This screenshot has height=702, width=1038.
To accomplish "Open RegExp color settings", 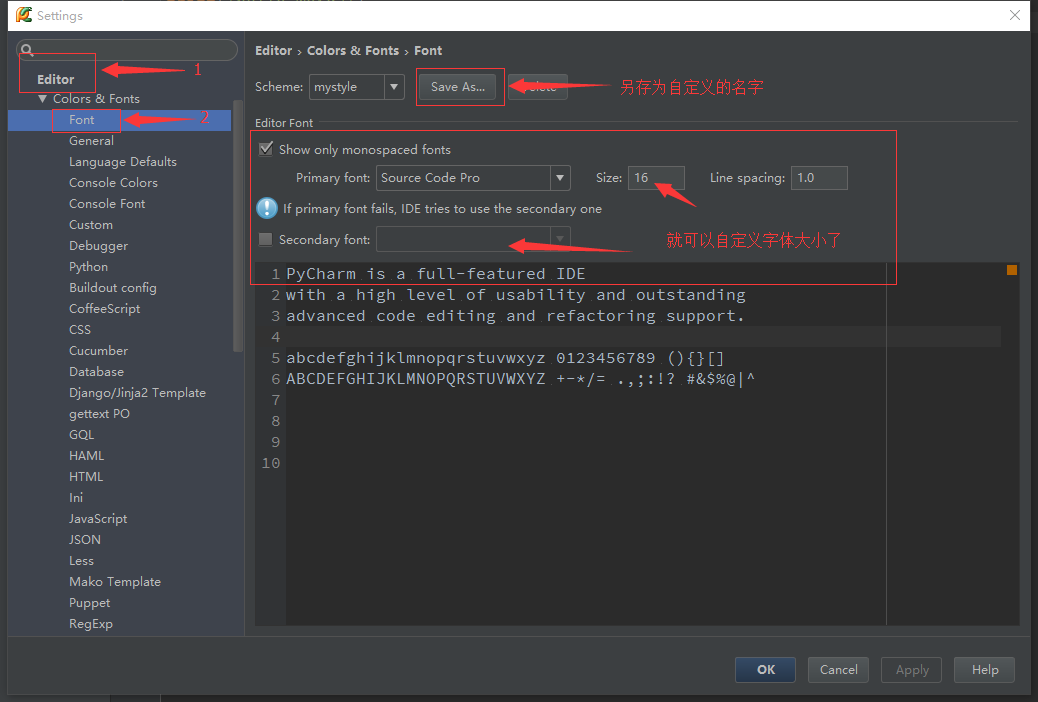I will tap(91, 624).
